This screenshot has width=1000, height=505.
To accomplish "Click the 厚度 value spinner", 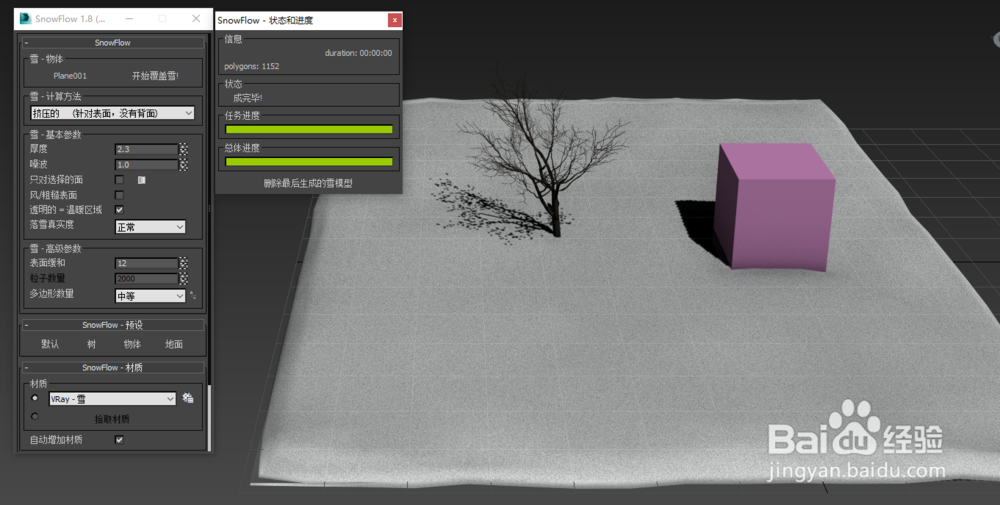I will point(184,149).
